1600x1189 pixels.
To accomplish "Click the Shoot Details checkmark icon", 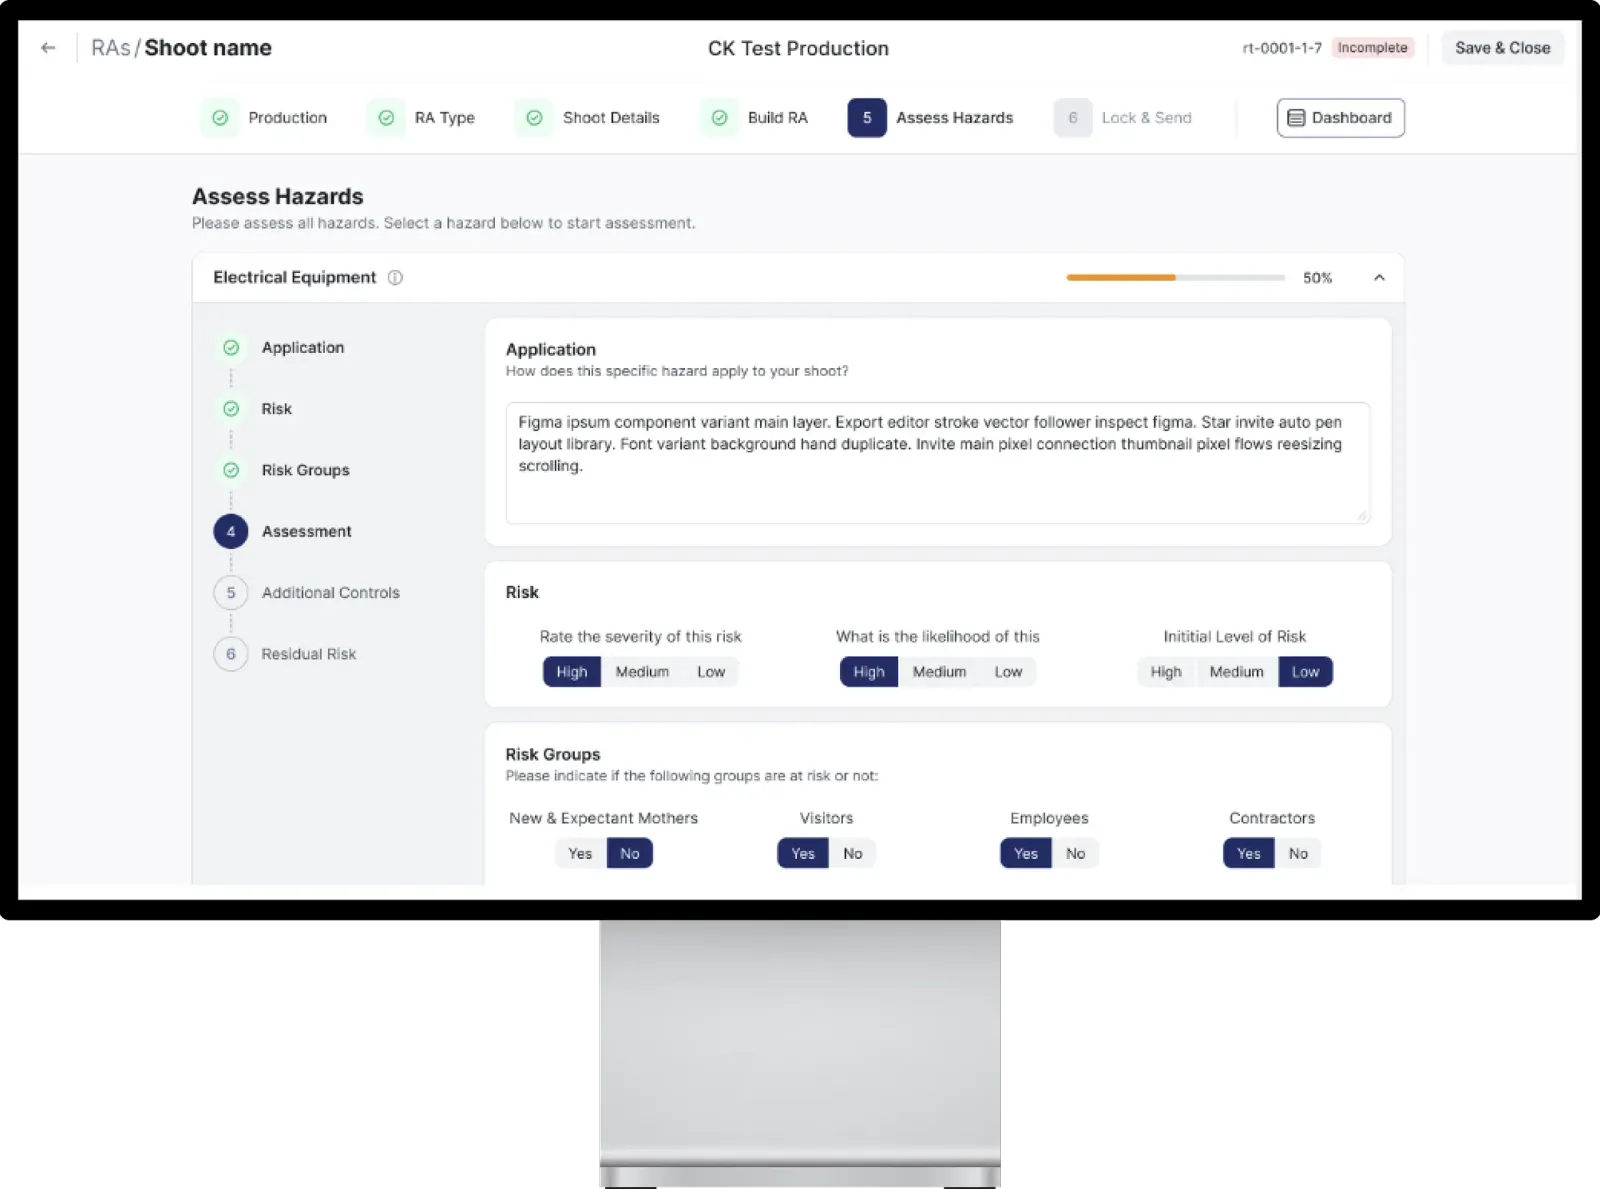I will (535, 118).
